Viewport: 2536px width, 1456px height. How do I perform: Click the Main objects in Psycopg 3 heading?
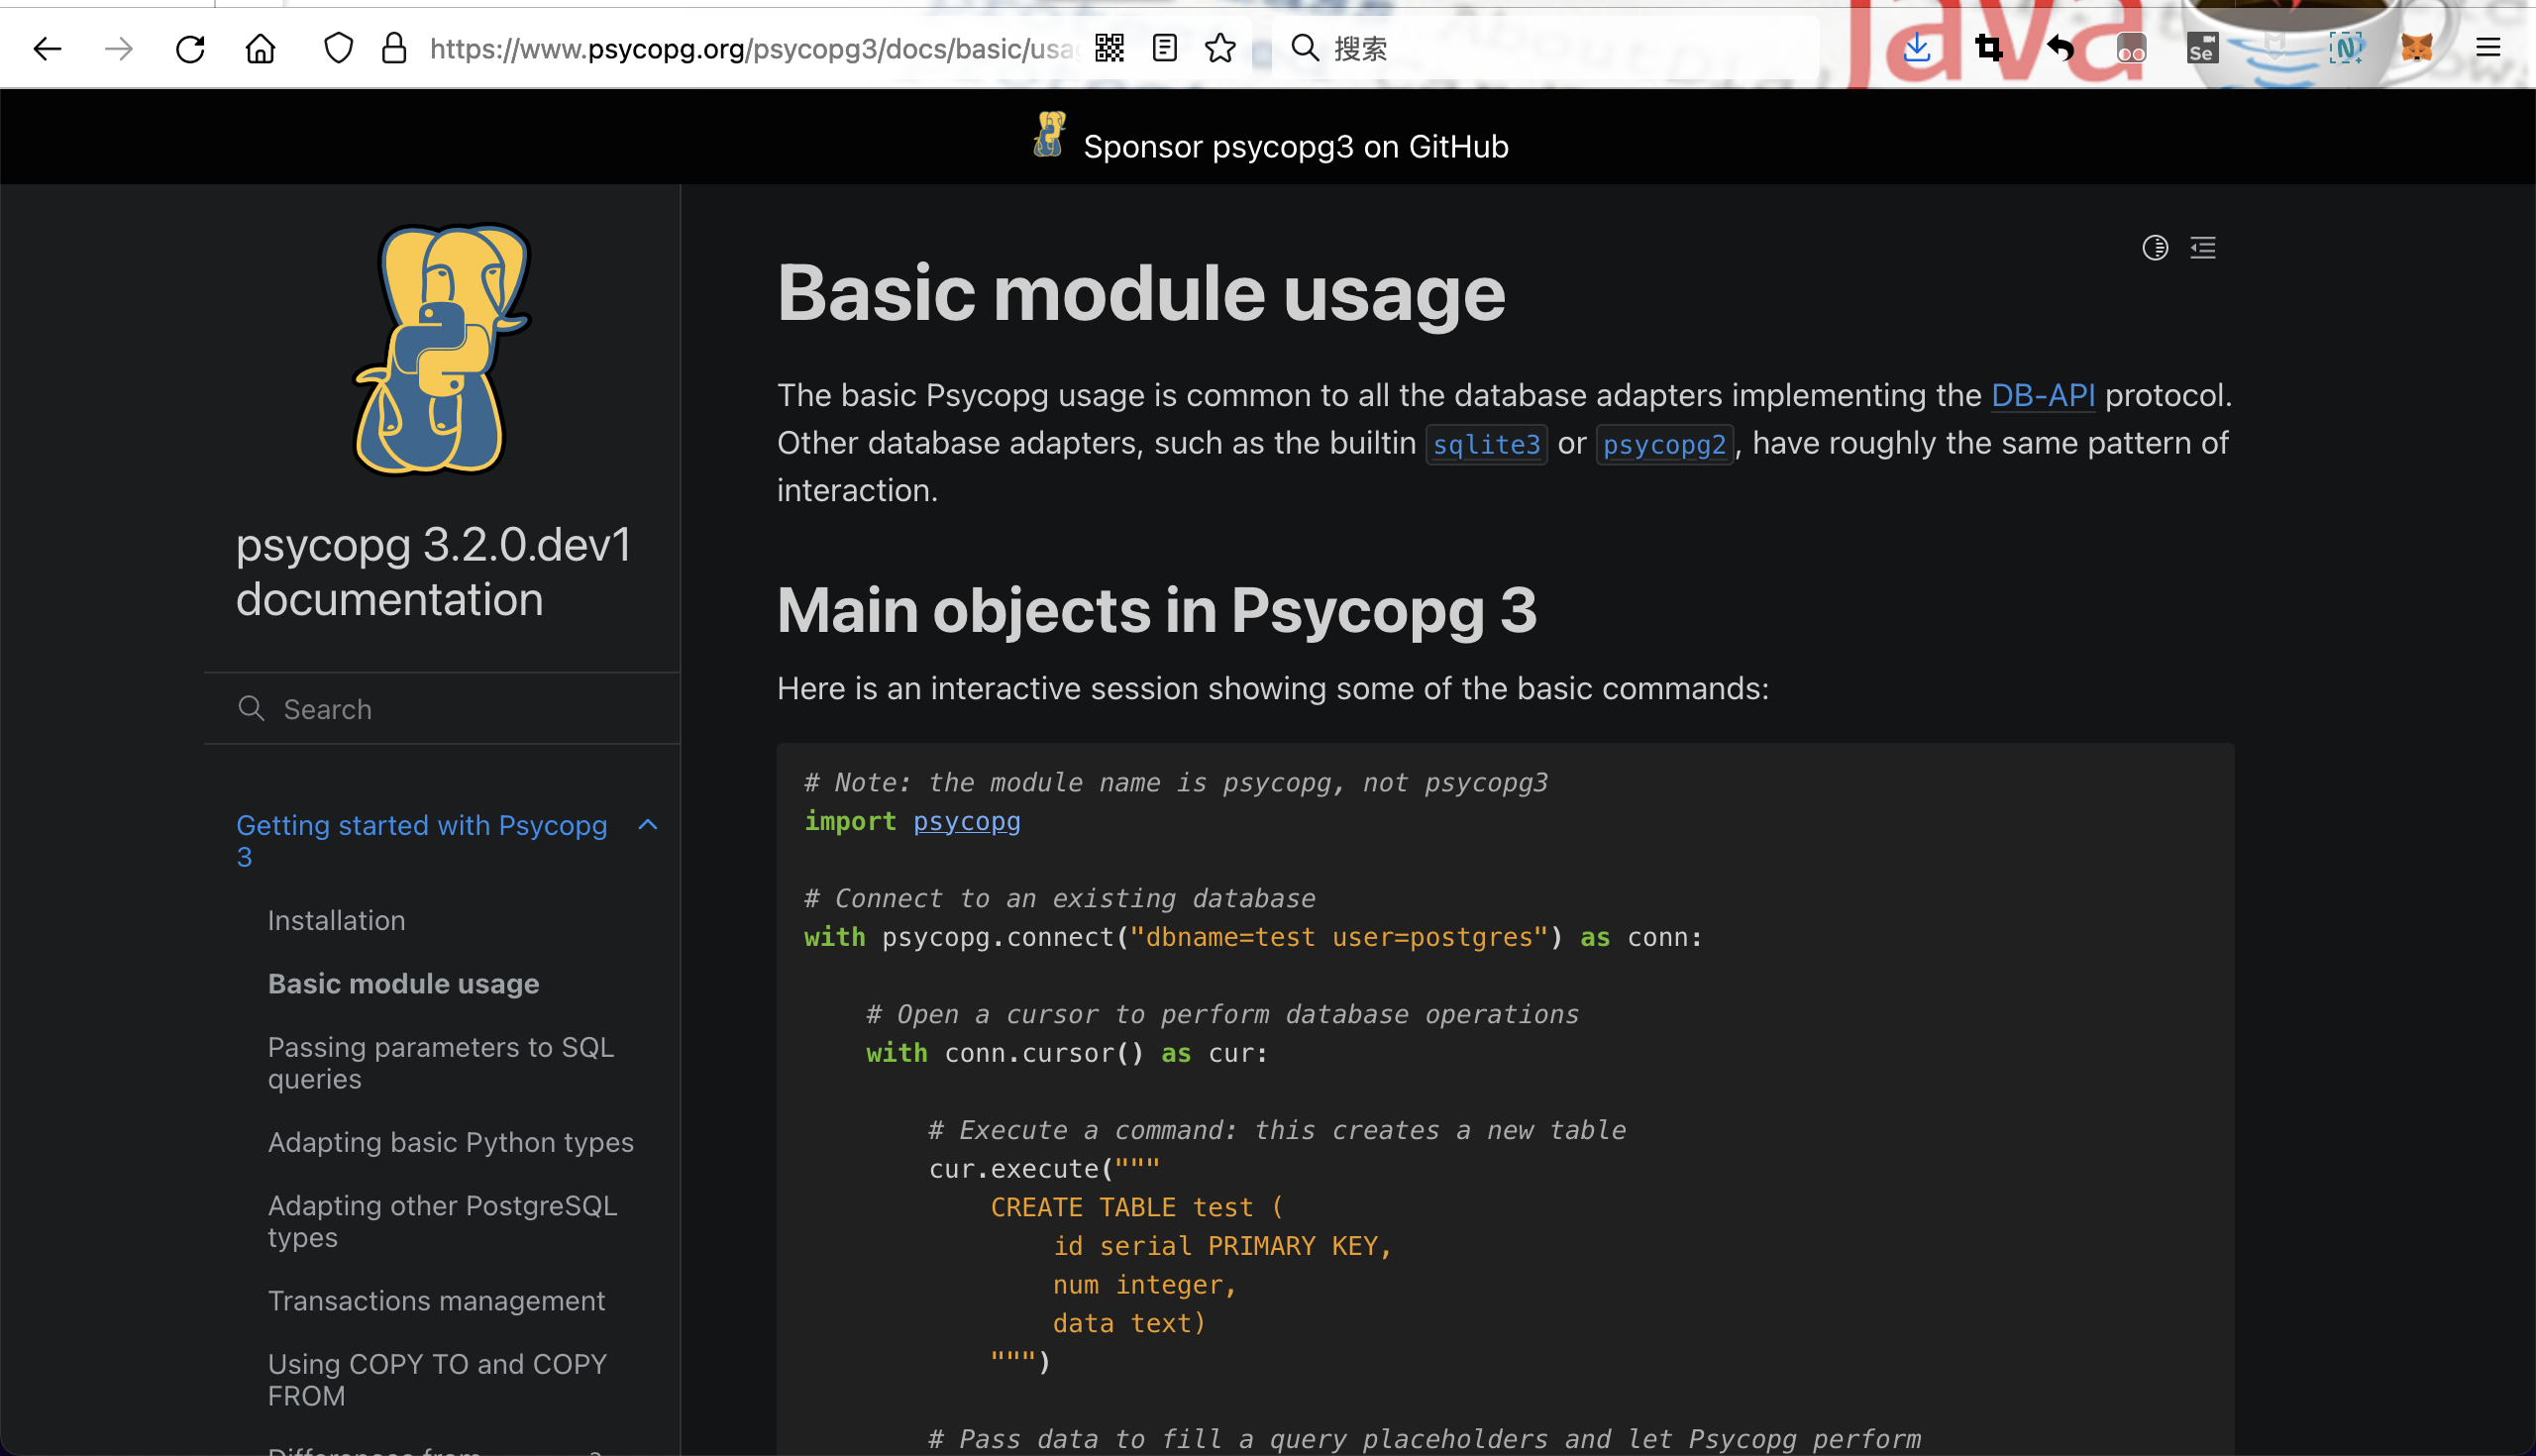point(1157,610)
